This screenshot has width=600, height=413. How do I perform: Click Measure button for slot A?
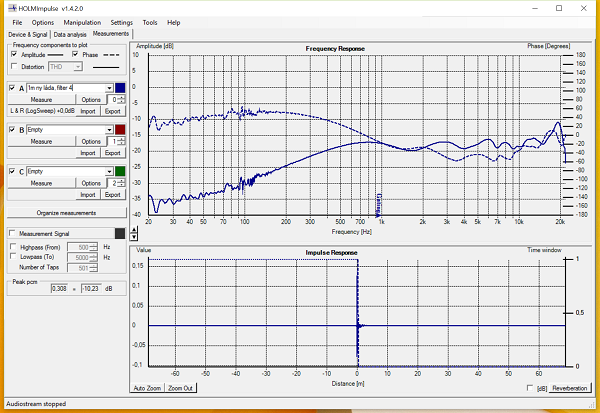(41, 100)
